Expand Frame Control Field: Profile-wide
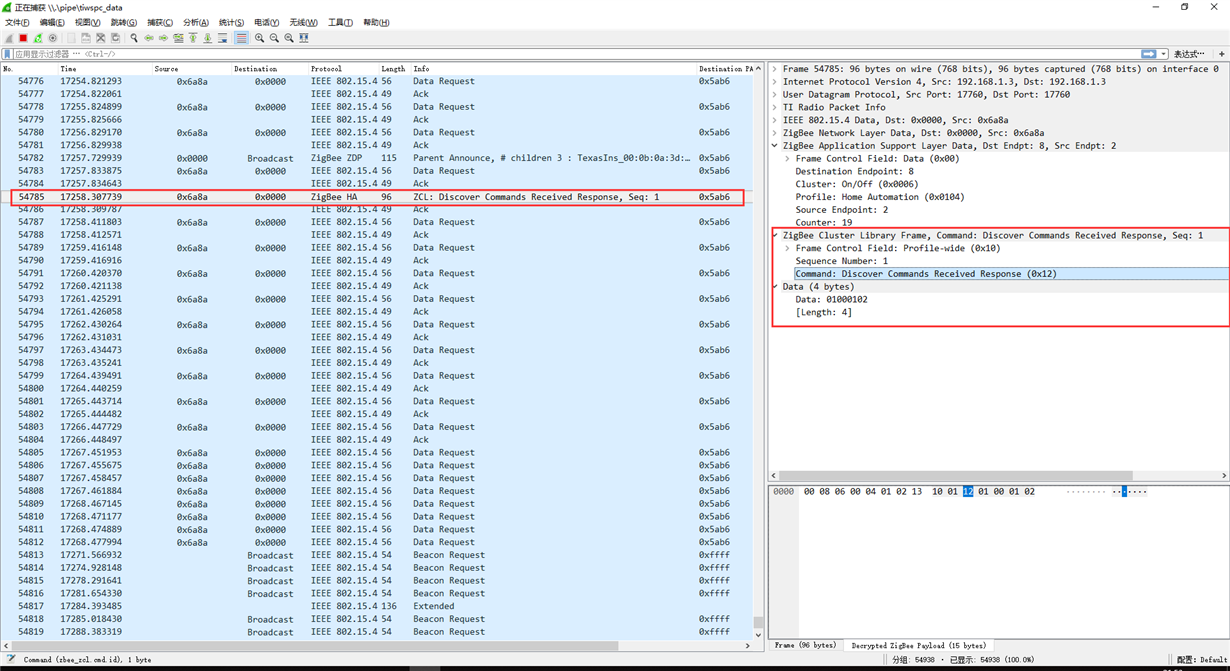The image size is (1230, 671). [x=788, y=248]
